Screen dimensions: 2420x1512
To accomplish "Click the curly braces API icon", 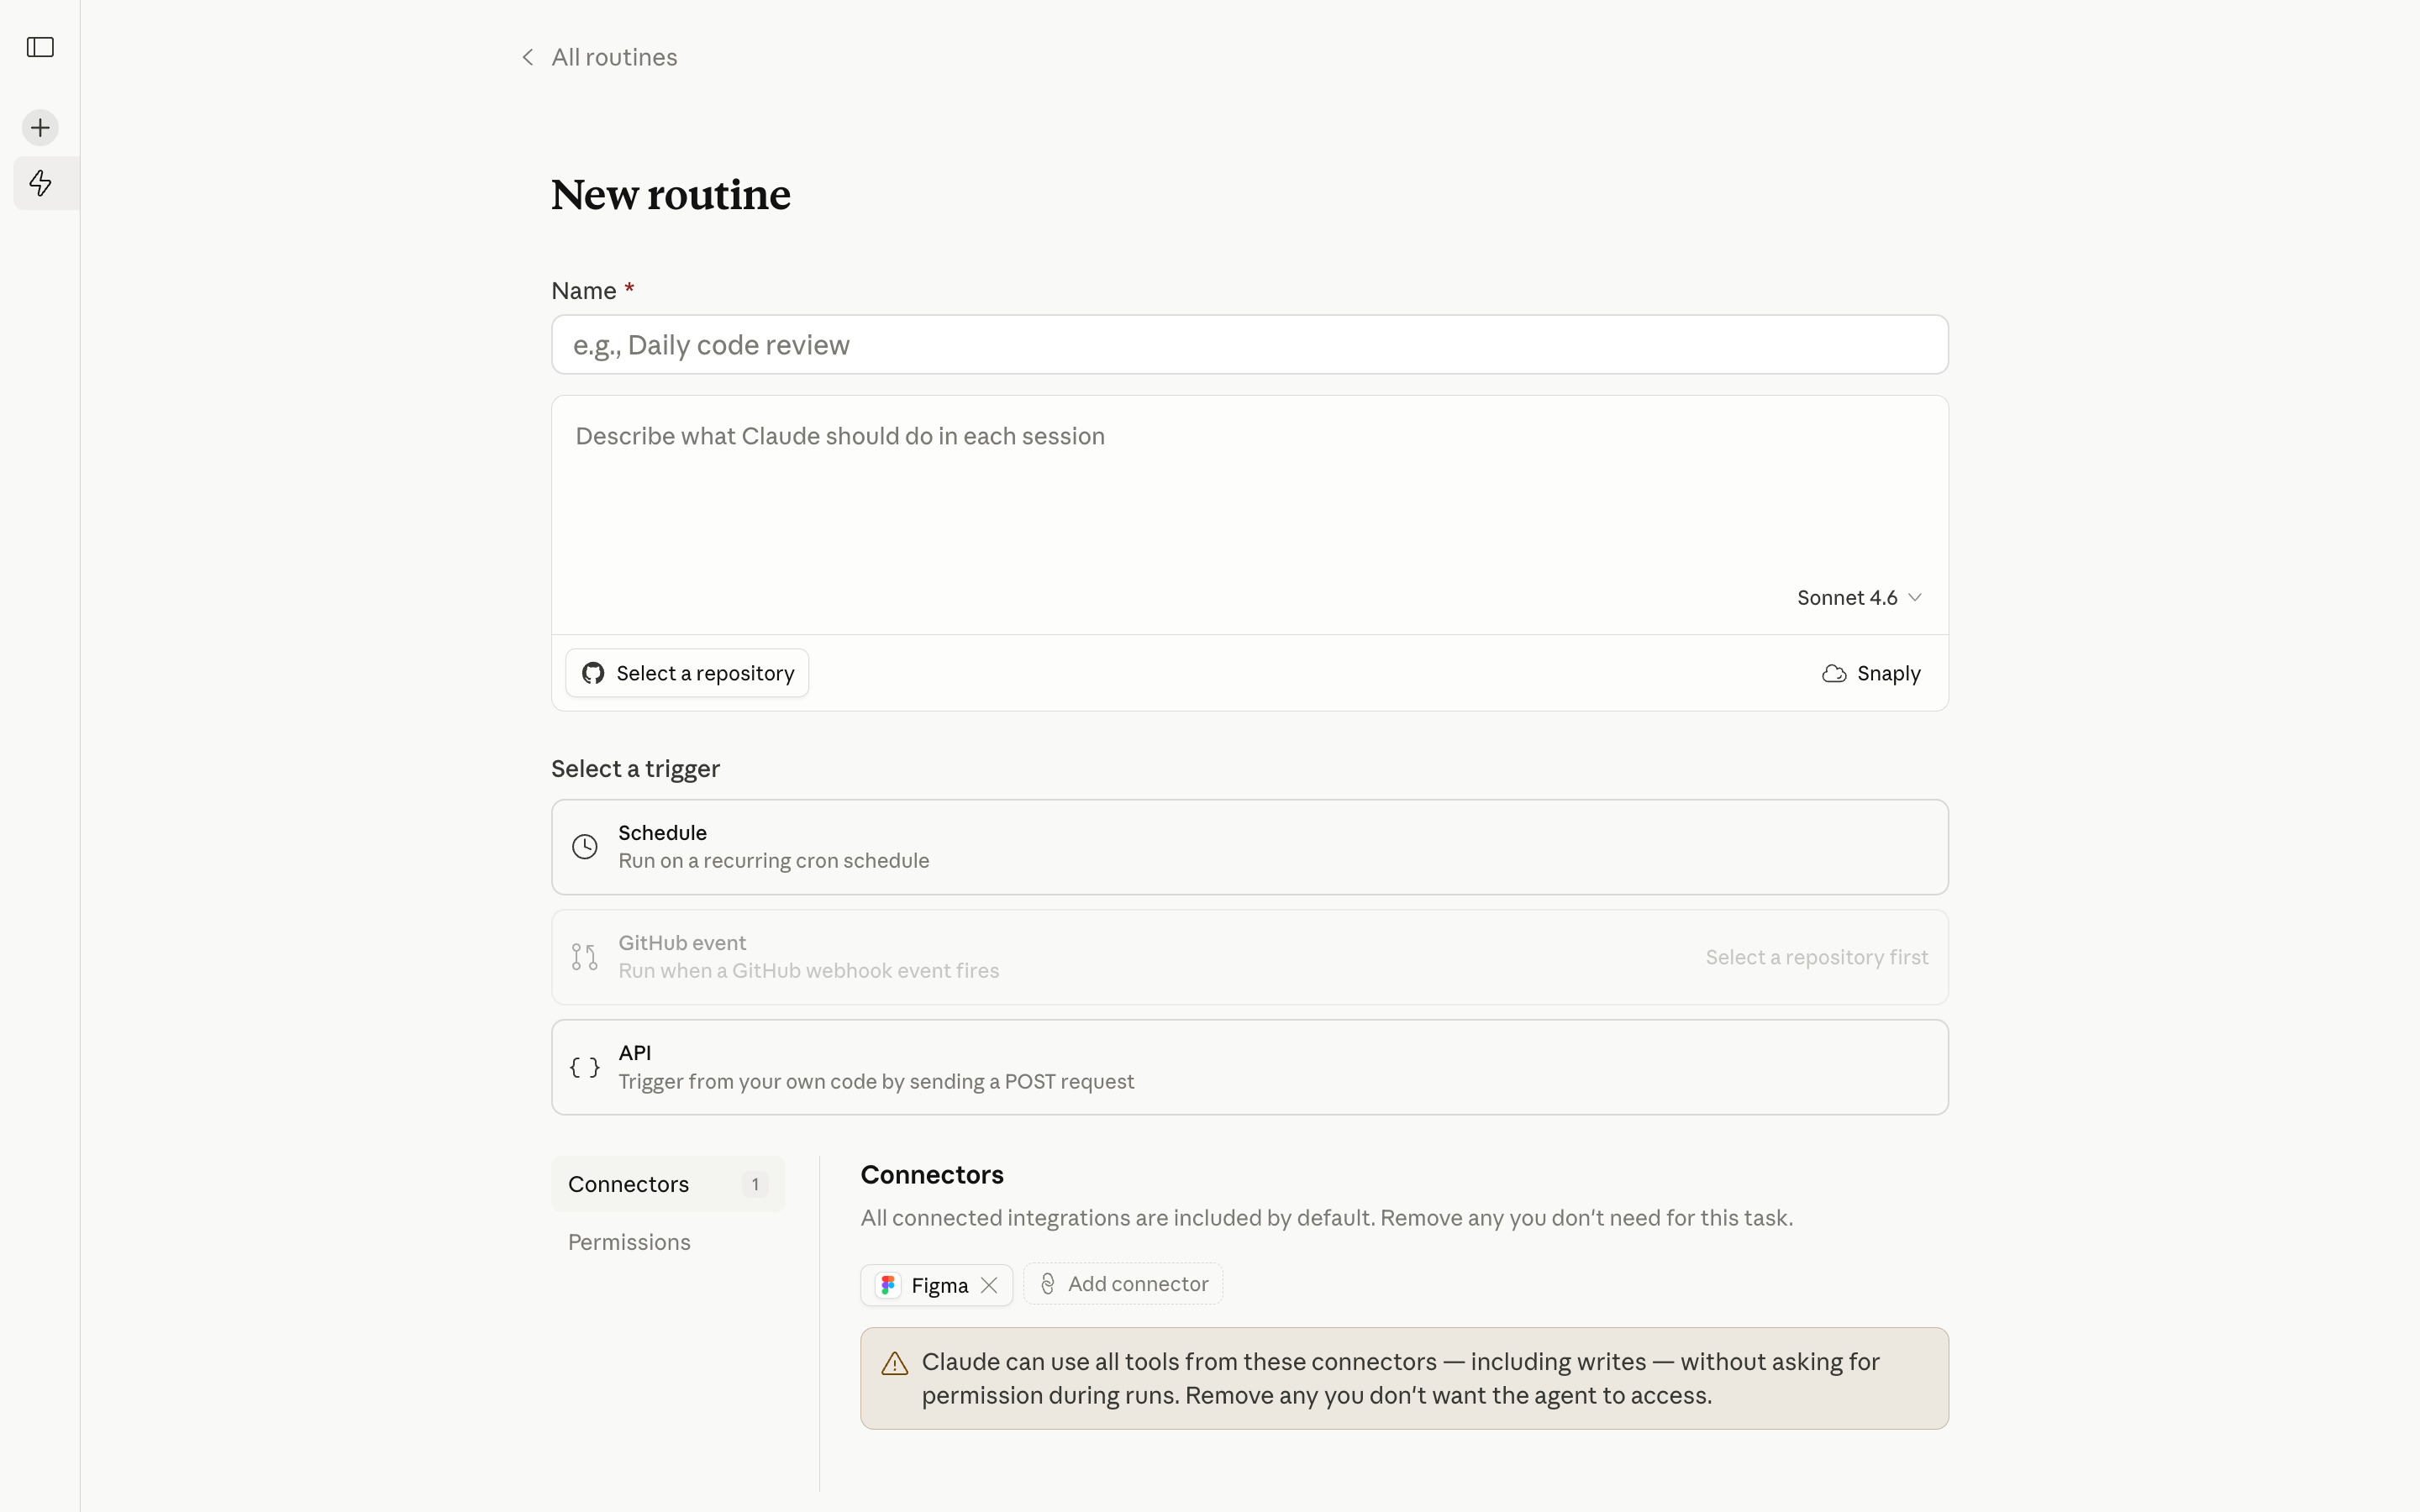I will pyautogui.click(x=585, y=1067).
